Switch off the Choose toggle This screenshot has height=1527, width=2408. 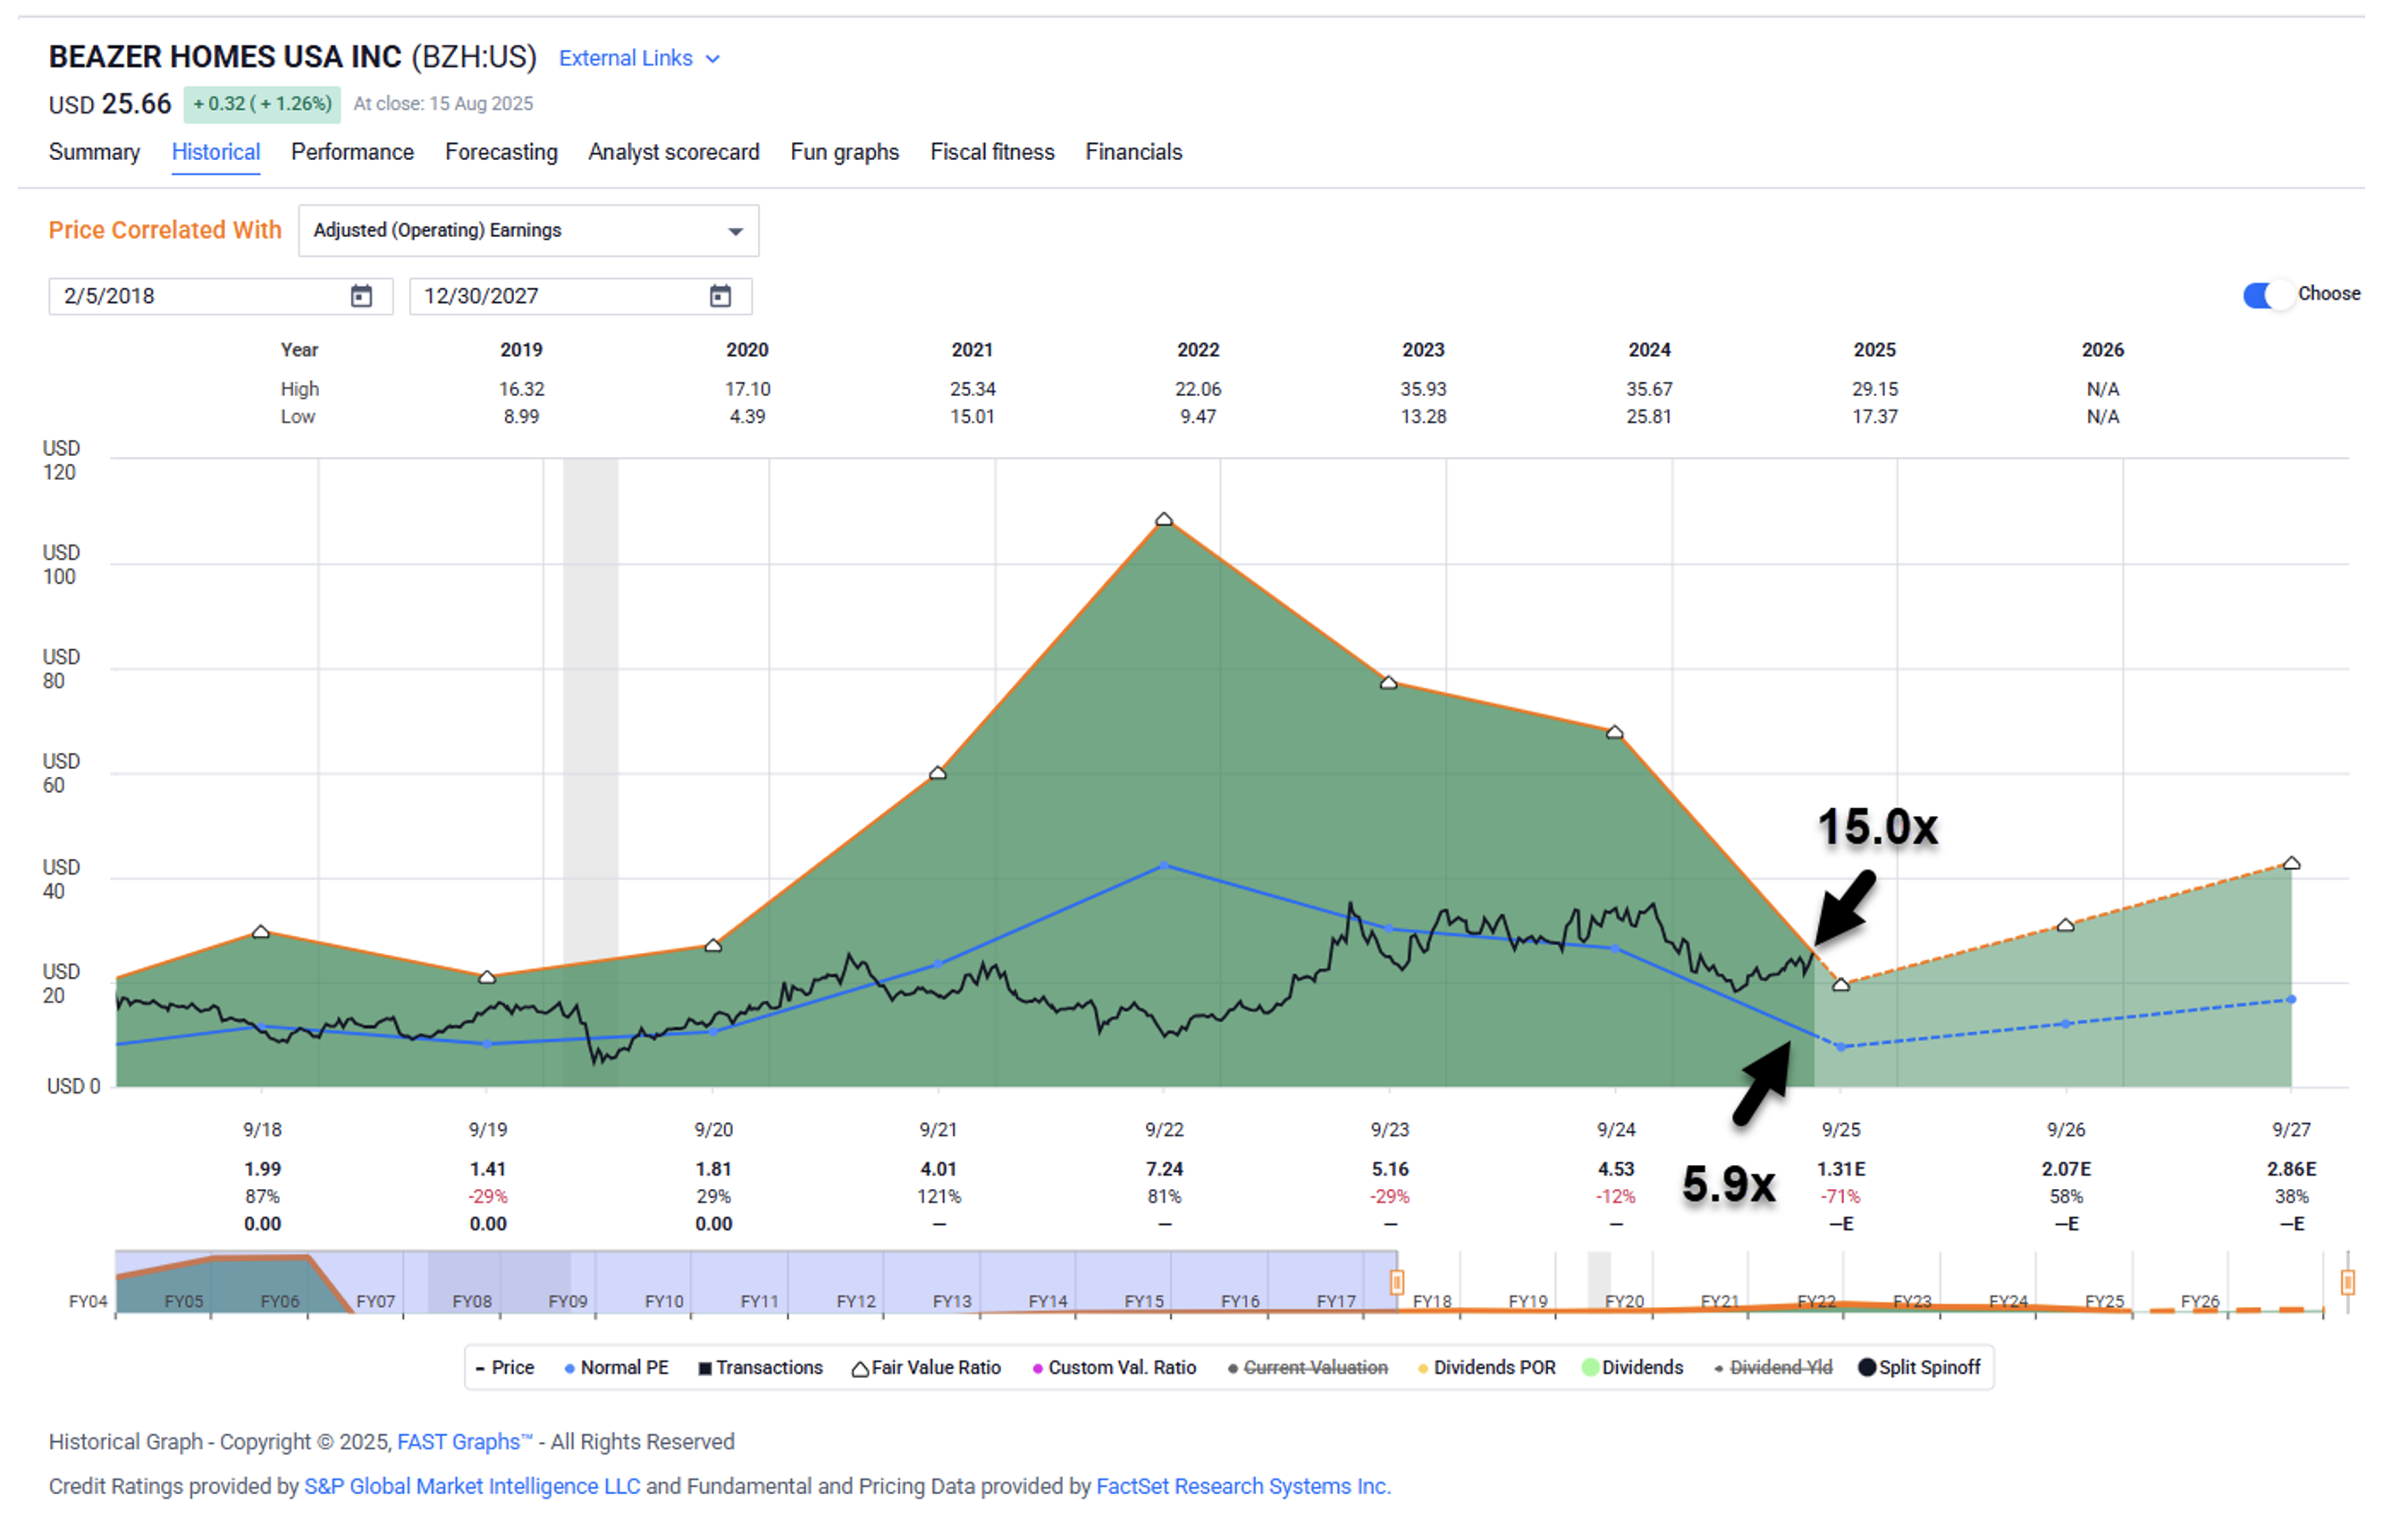pos(2266,295)
